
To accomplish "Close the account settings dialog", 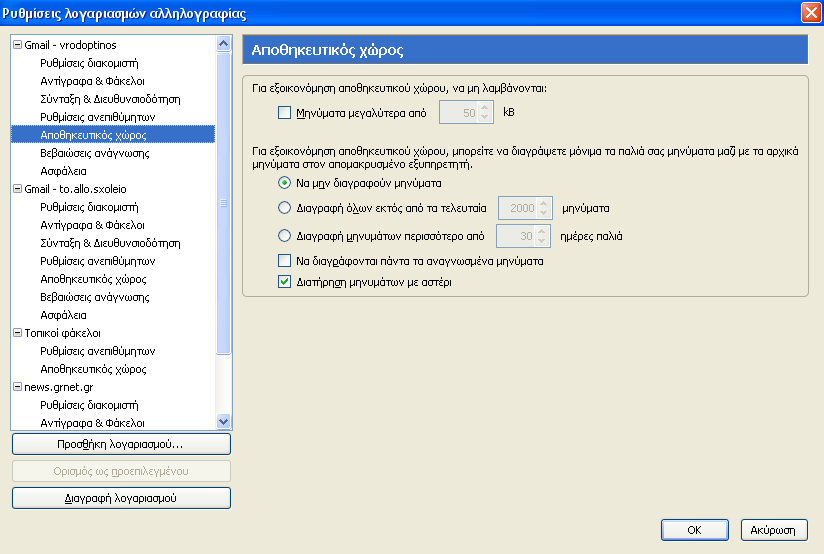I will [x=811, y=13].
